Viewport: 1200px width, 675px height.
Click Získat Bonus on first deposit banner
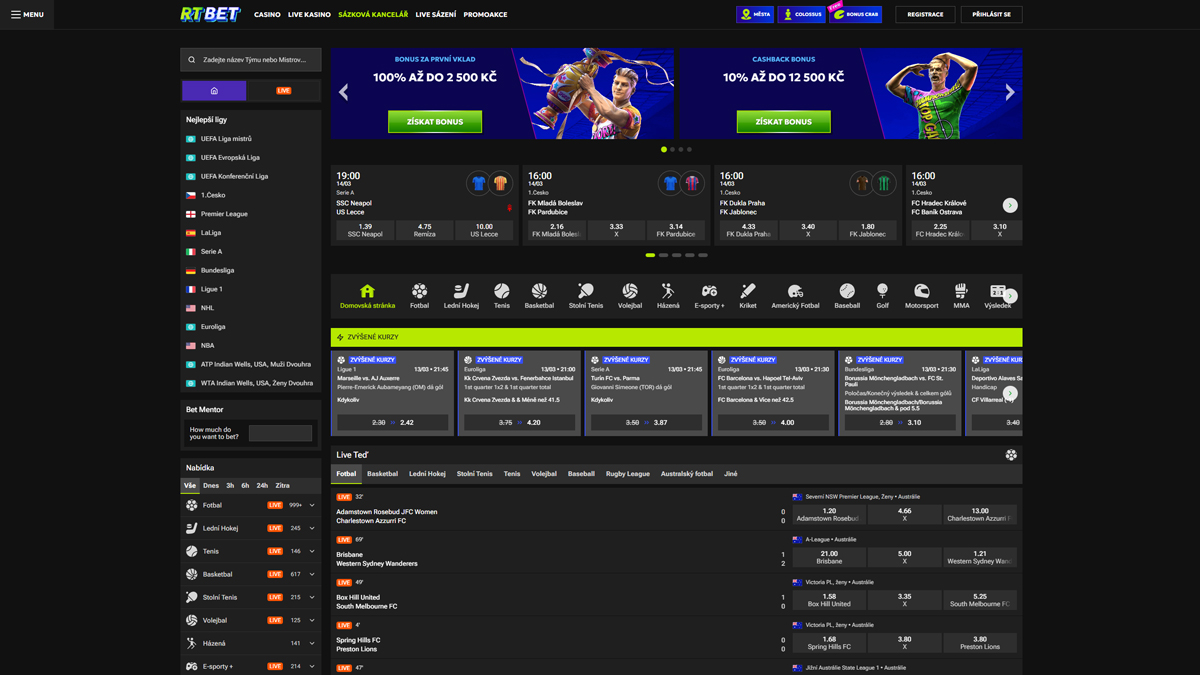point(435,122)
